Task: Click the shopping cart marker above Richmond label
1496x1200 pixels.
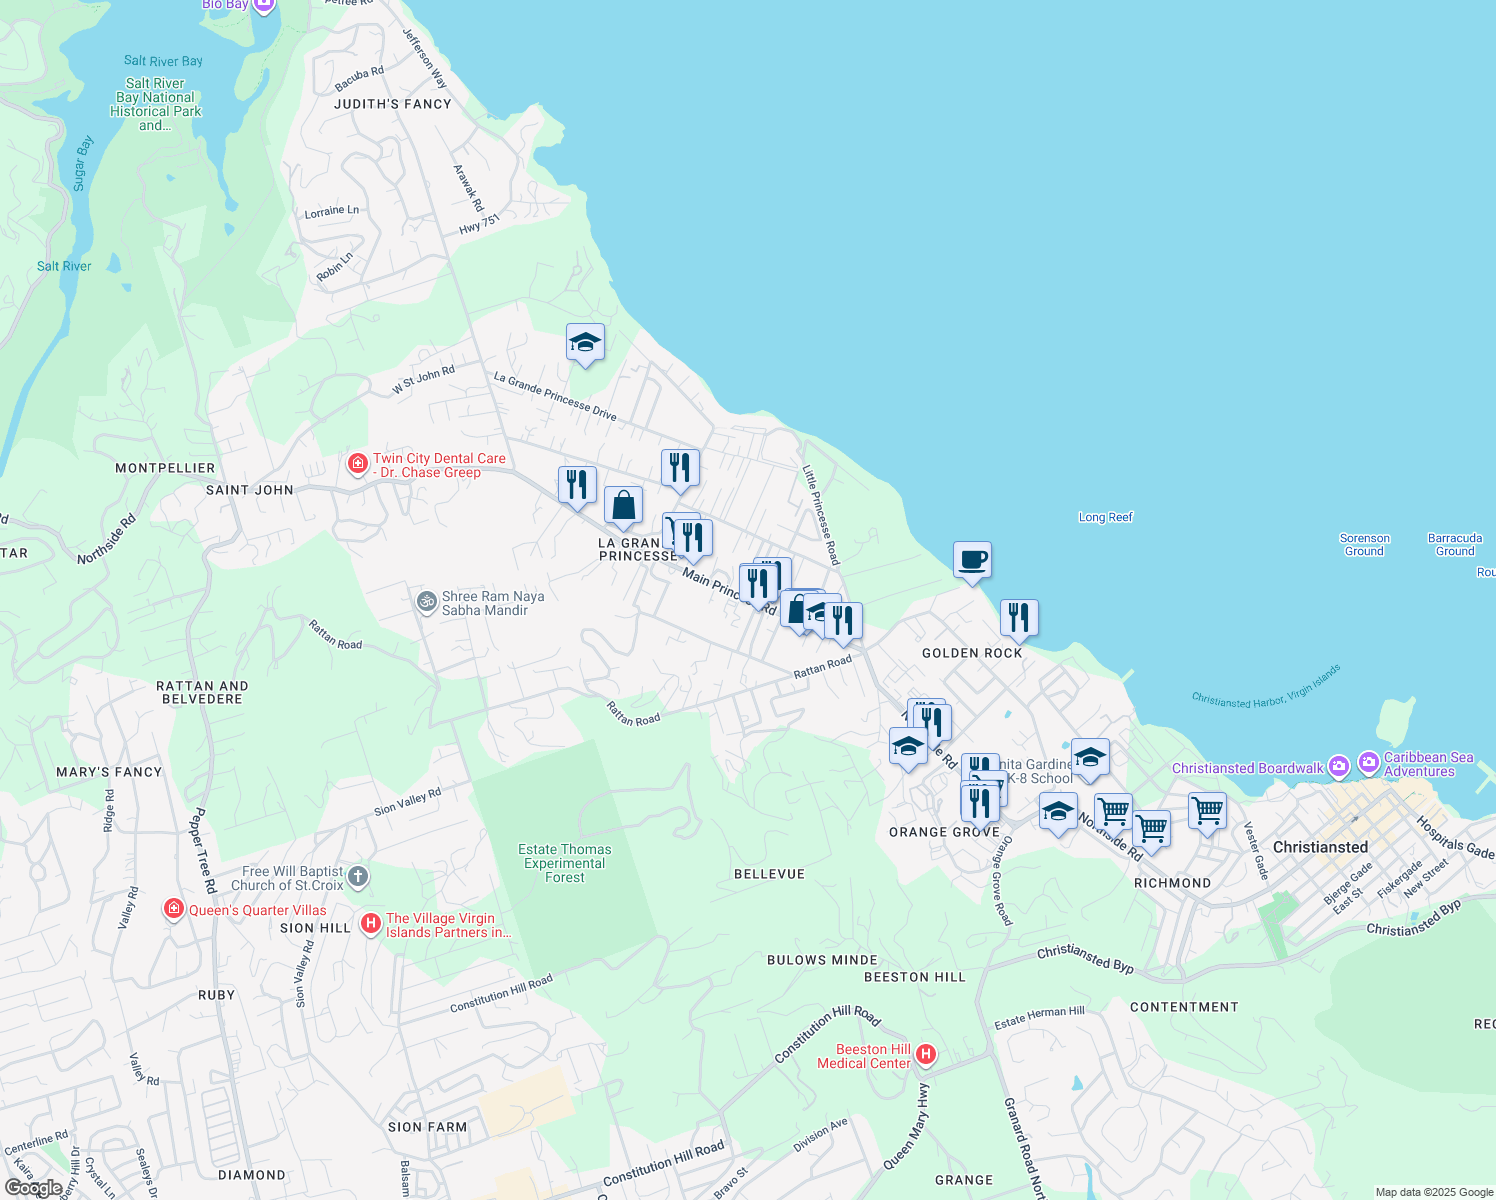Action: click(1152, 830)
